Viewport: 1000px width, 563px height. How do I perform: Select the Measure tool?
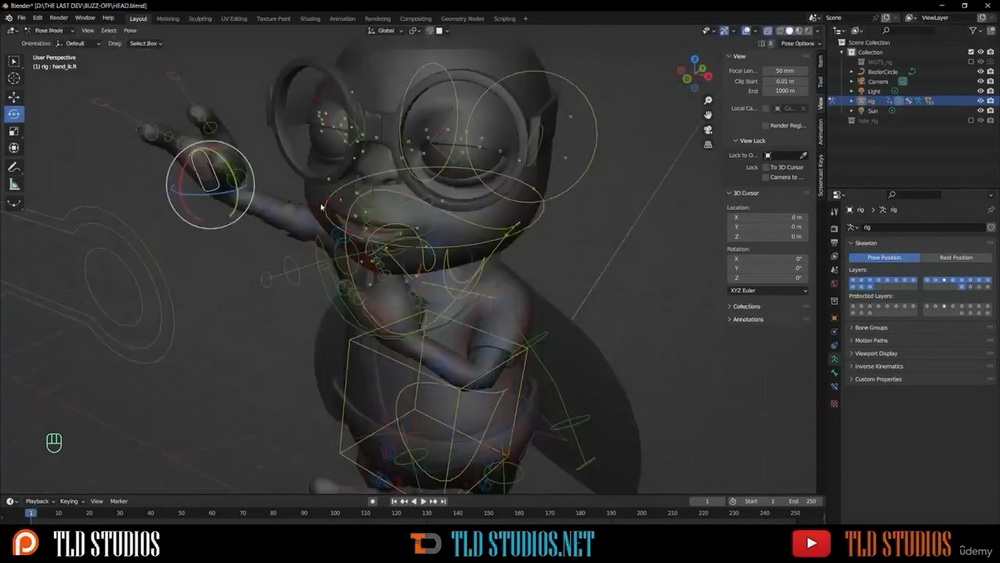point(13,185)
